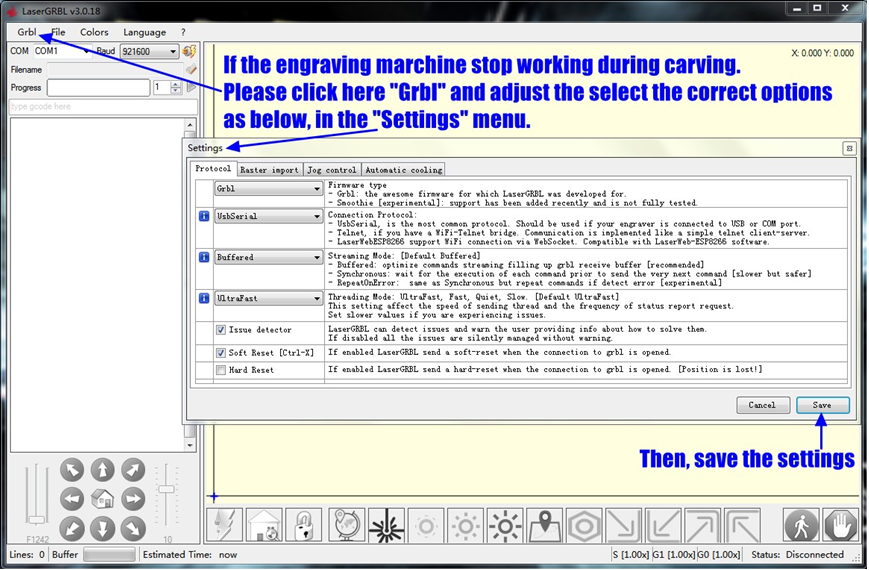Screen dimensions: 869x570
Task: Click the hexagon frame toolbar icon
Action: [584, 525]
